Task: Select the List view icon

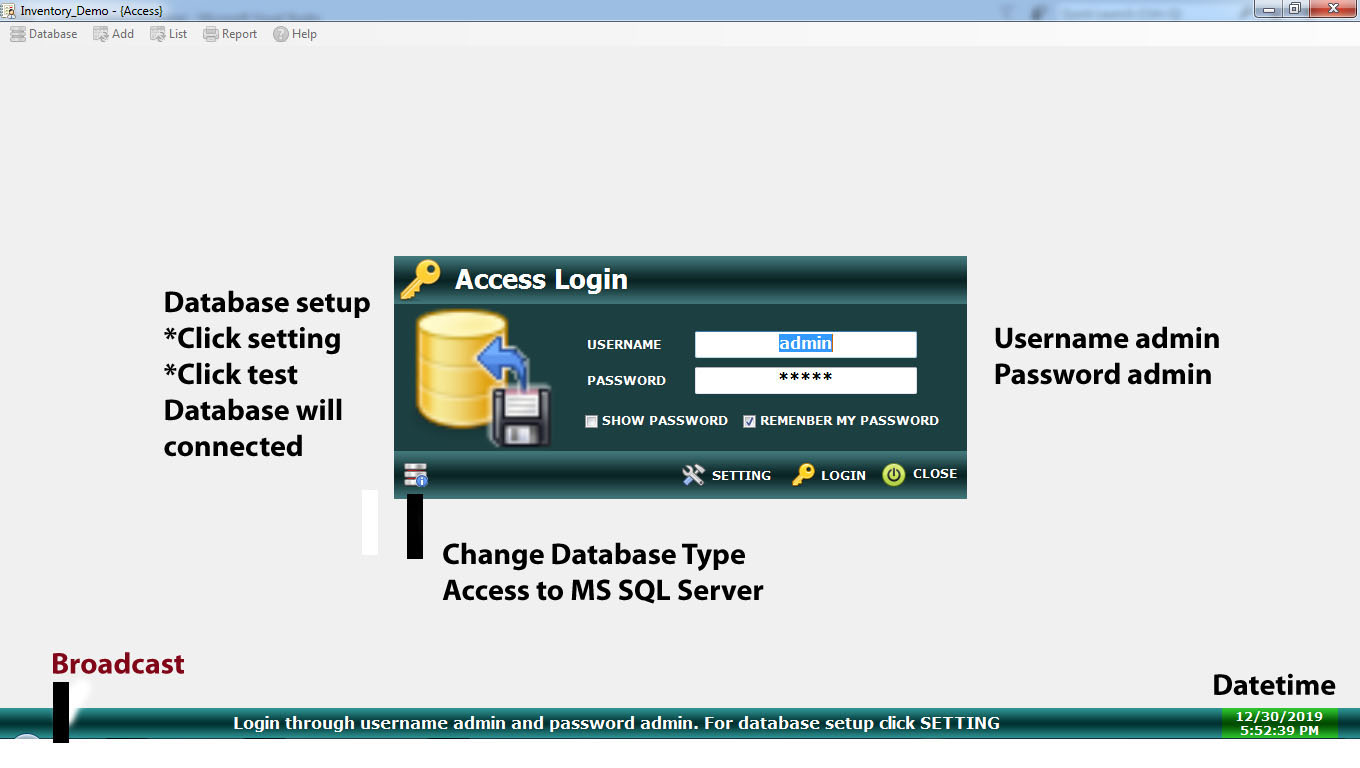Action: tap(156, 33)
